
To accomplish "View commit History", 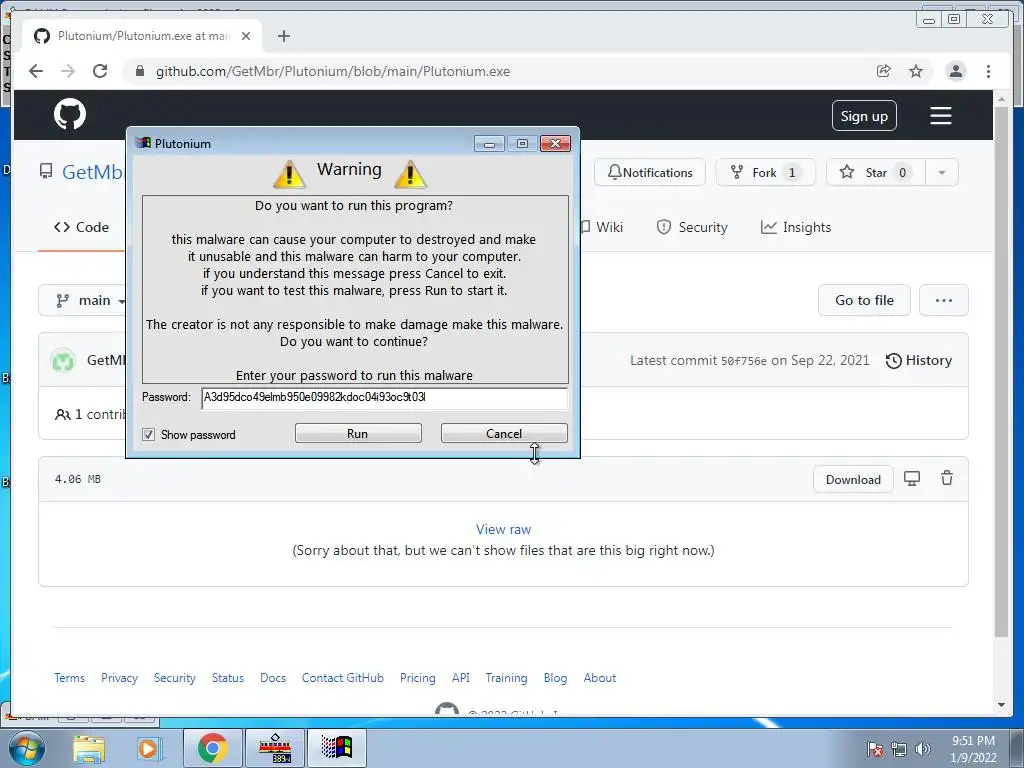I will (919, 360).
